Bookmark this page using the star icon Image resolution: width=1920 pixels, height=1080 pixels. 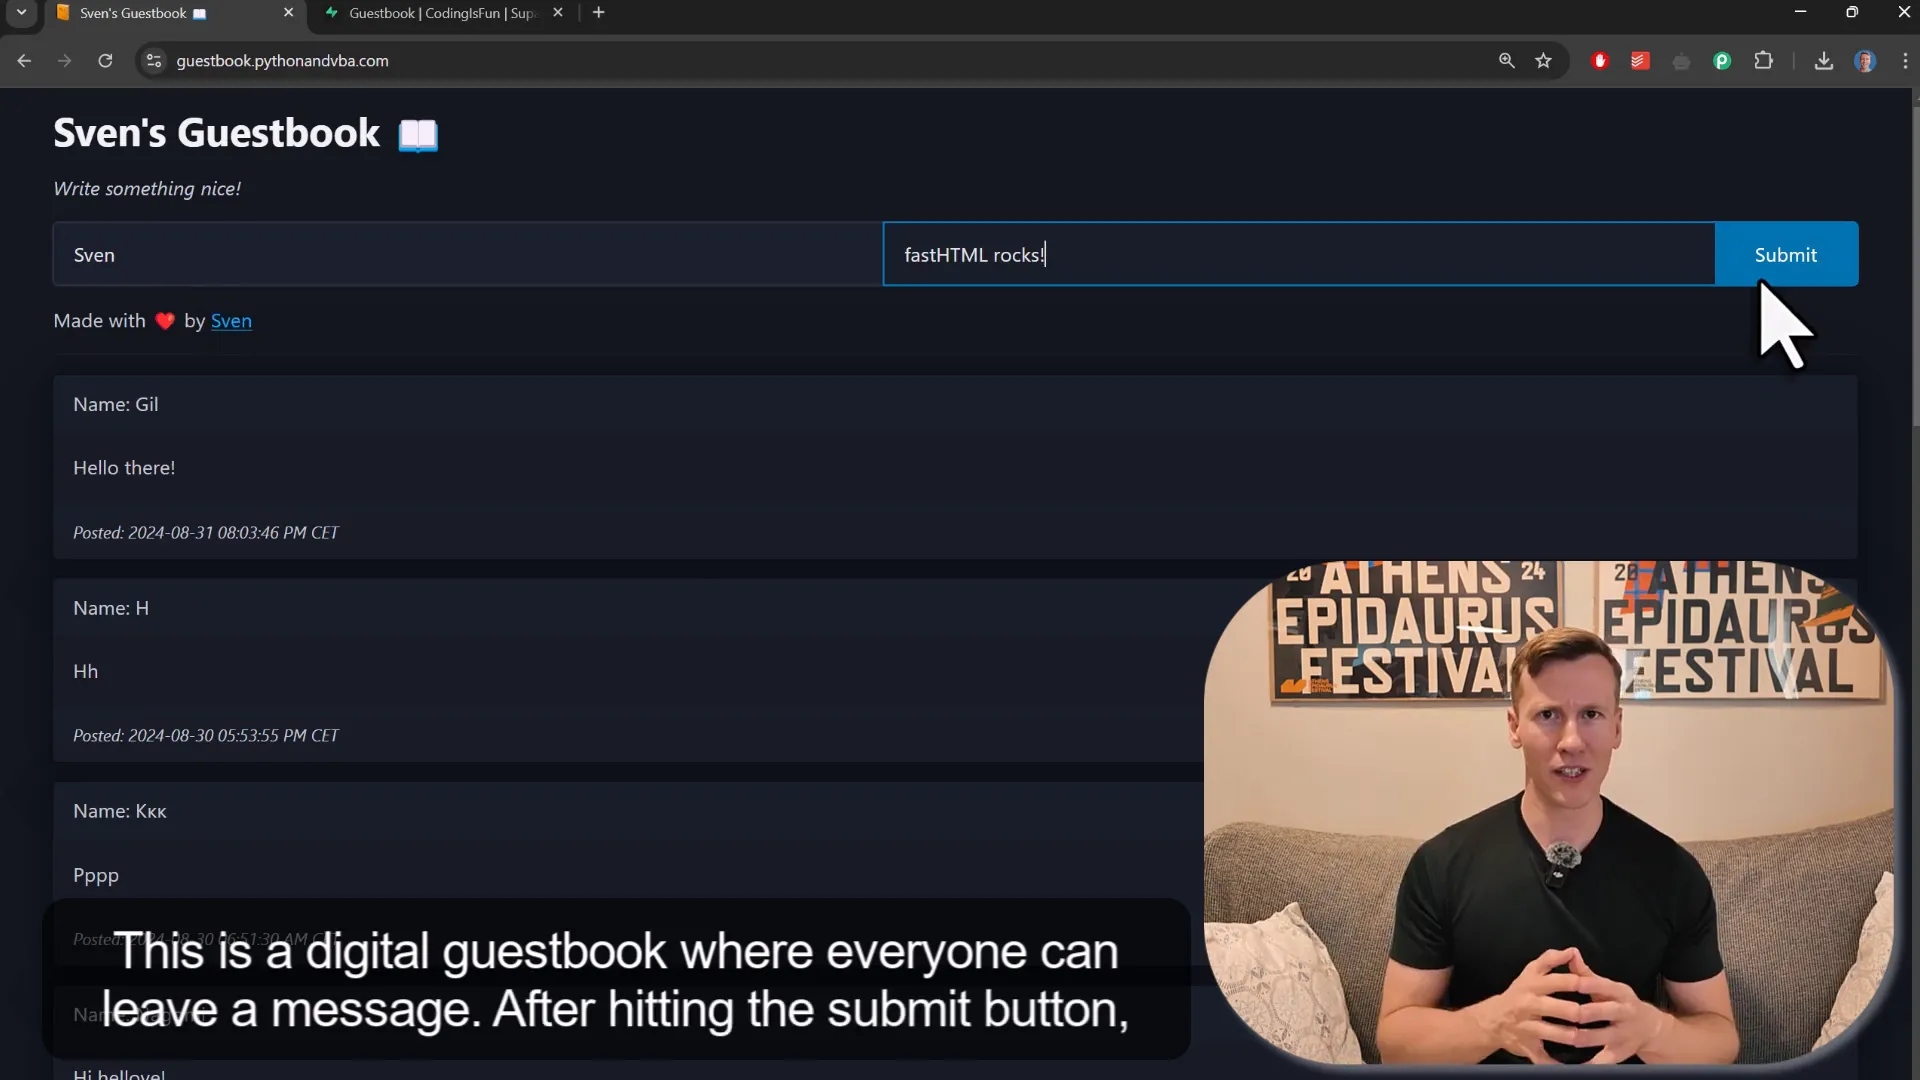point(1543,61)
